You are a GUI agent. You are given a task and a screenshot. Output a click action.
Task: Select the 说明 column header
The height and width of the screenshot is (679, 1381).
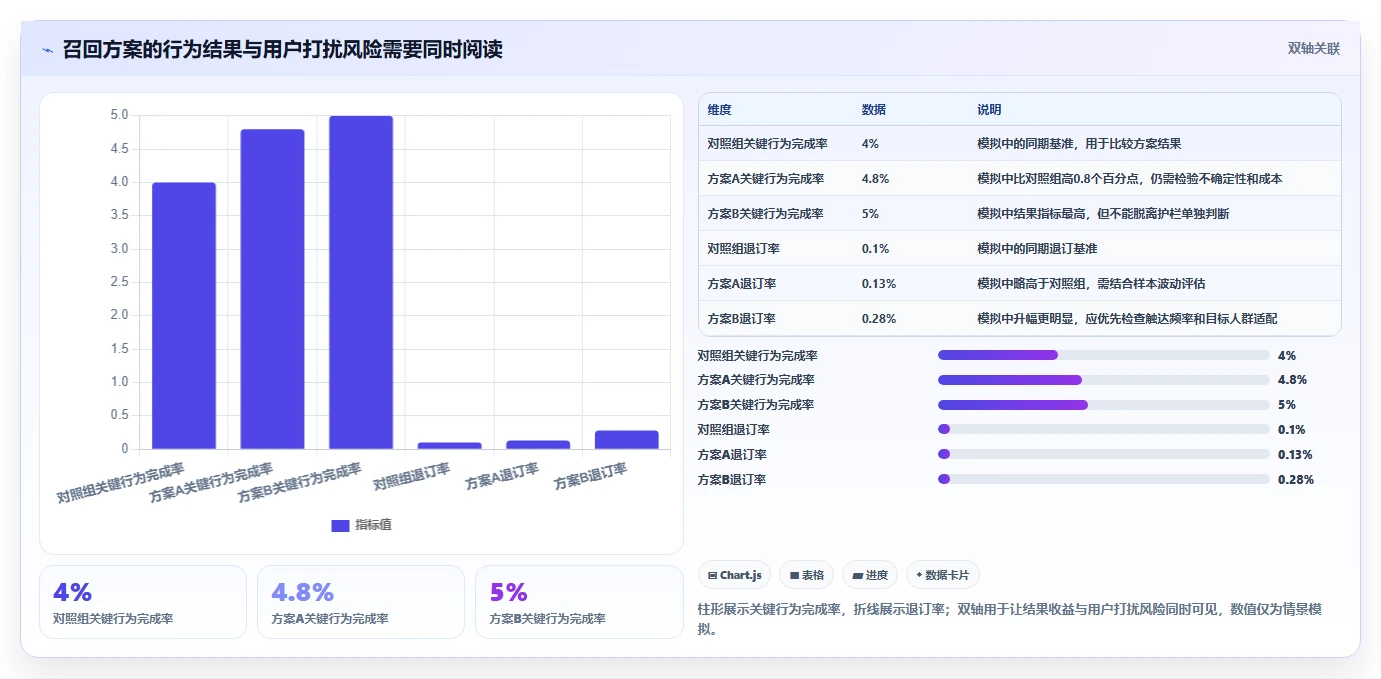[x=989, y=110]
